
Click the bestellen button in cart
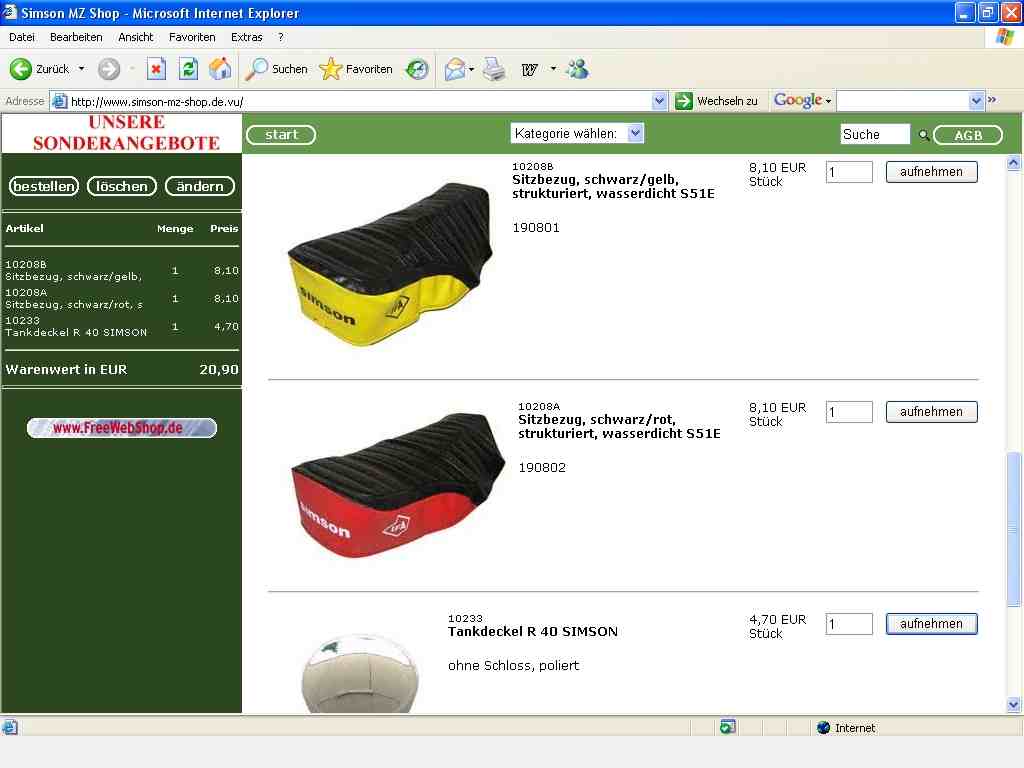(44, 186)
